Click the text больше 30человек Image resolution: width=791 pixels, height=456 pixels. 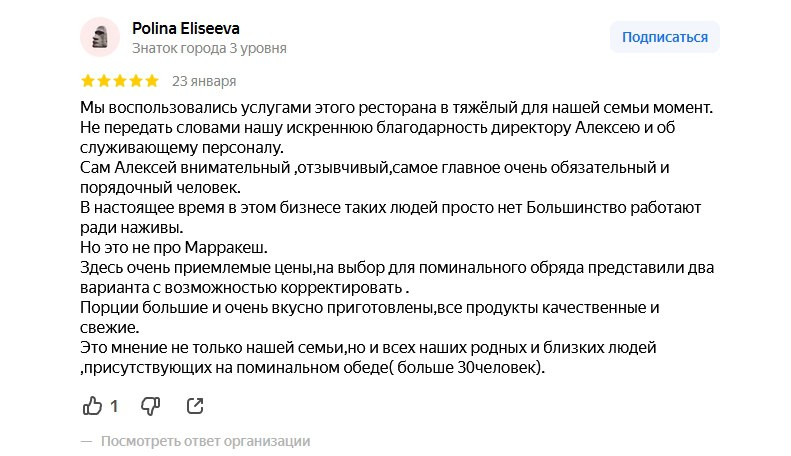[467, 367]
